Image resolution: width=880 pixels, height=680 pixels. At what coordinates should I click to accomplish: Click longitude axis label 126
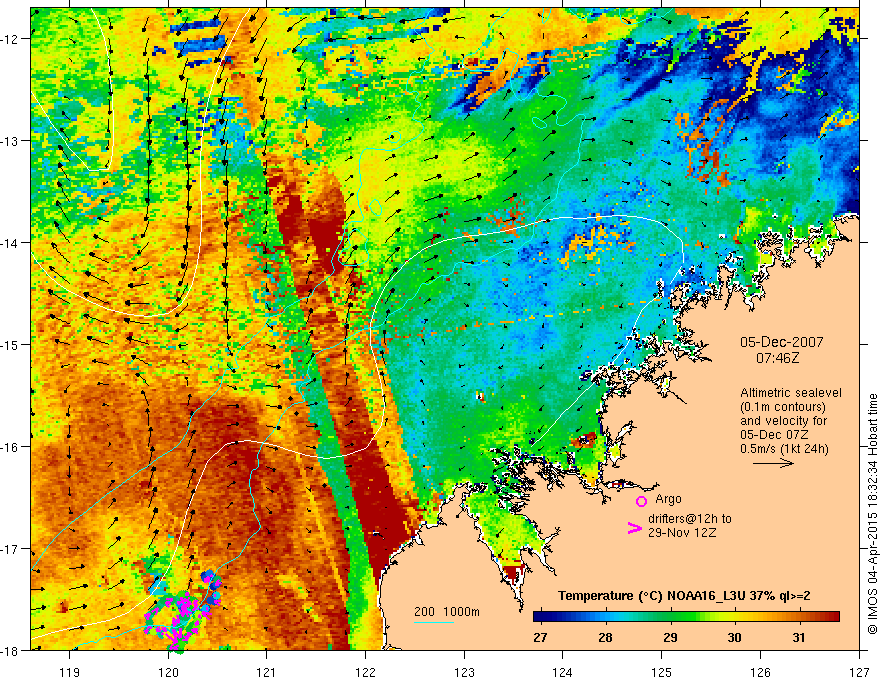point(760,672)
